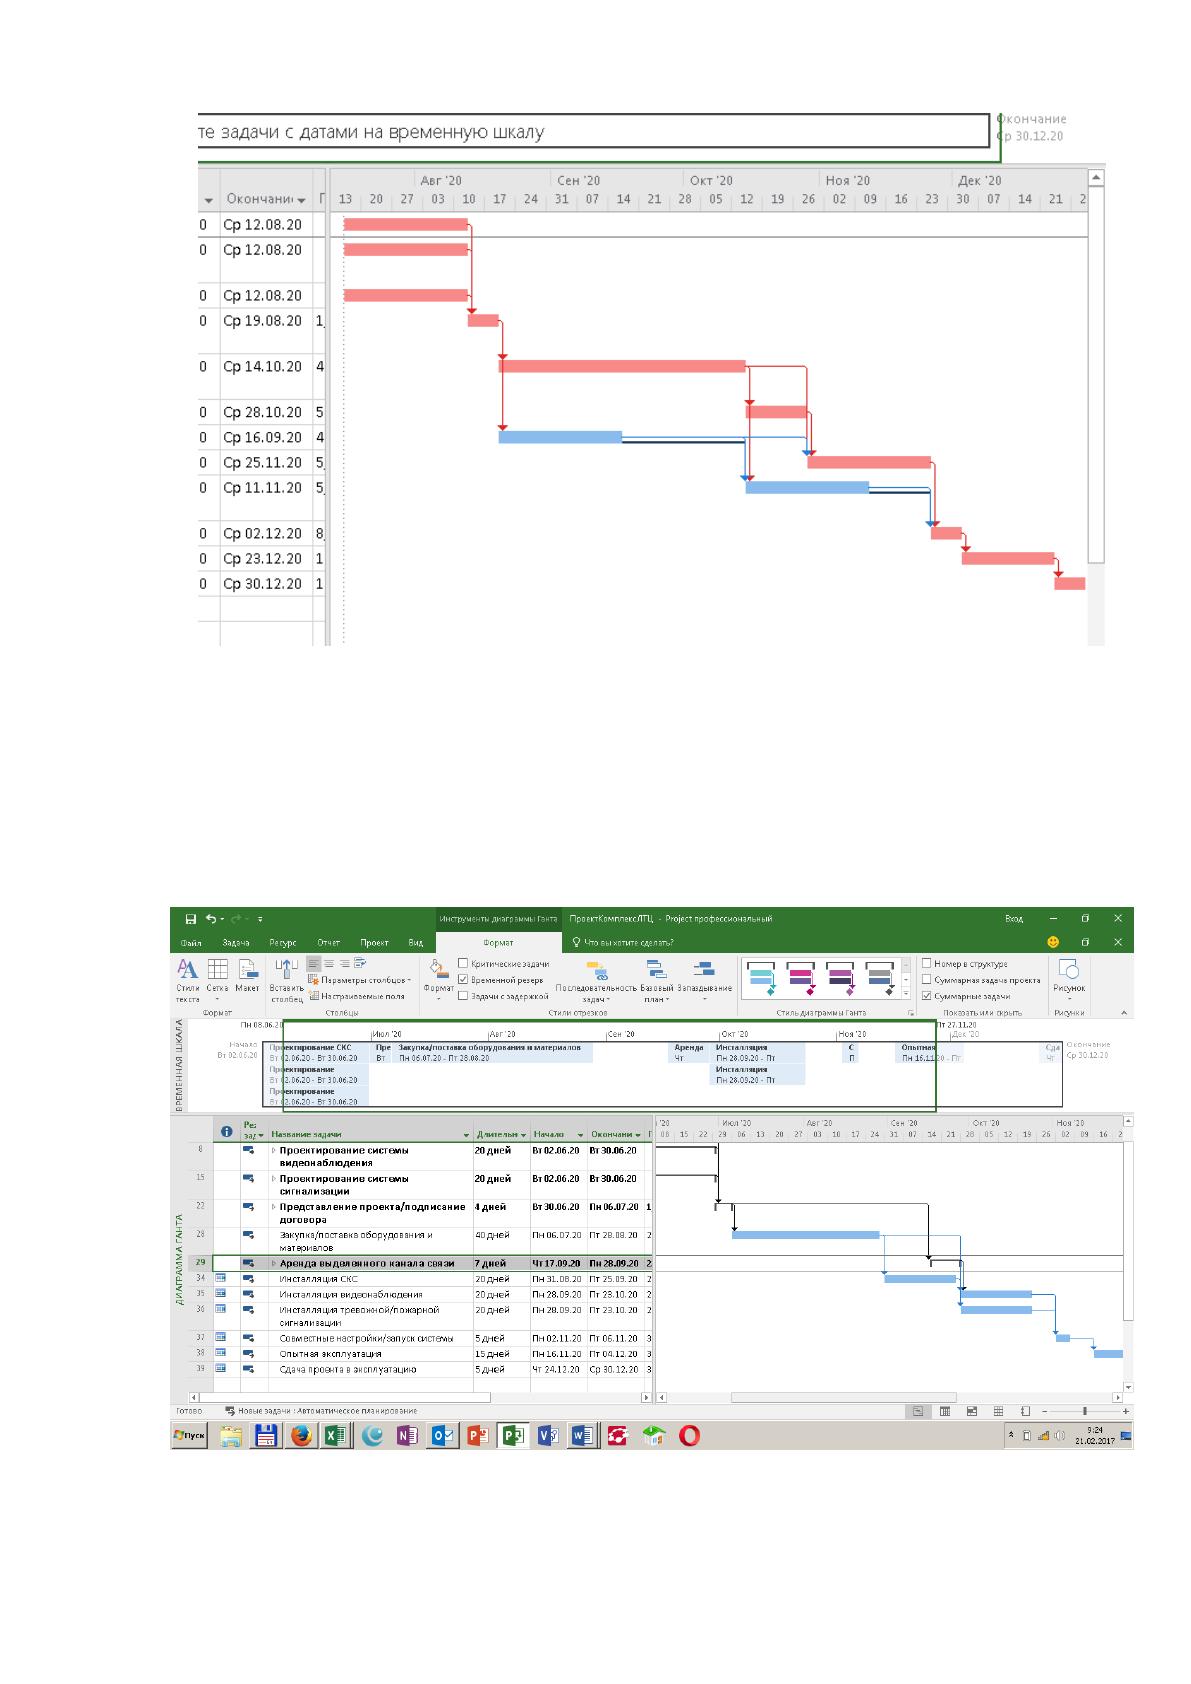1191x1684 pixels.
Task: Open Excel from the Windows taskbar
Action: [x=336, y=1436]
